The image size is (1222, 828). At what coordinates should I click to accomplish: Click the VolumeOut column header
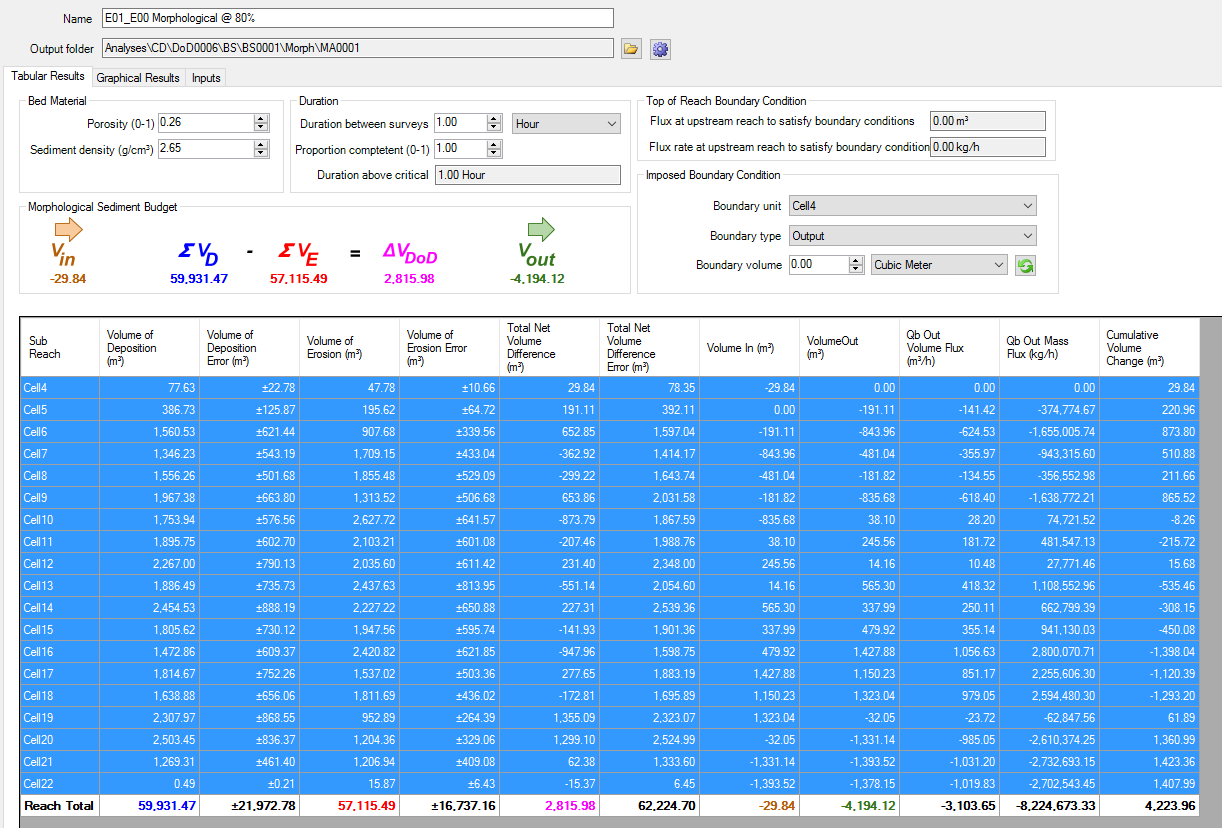point(850,348)
